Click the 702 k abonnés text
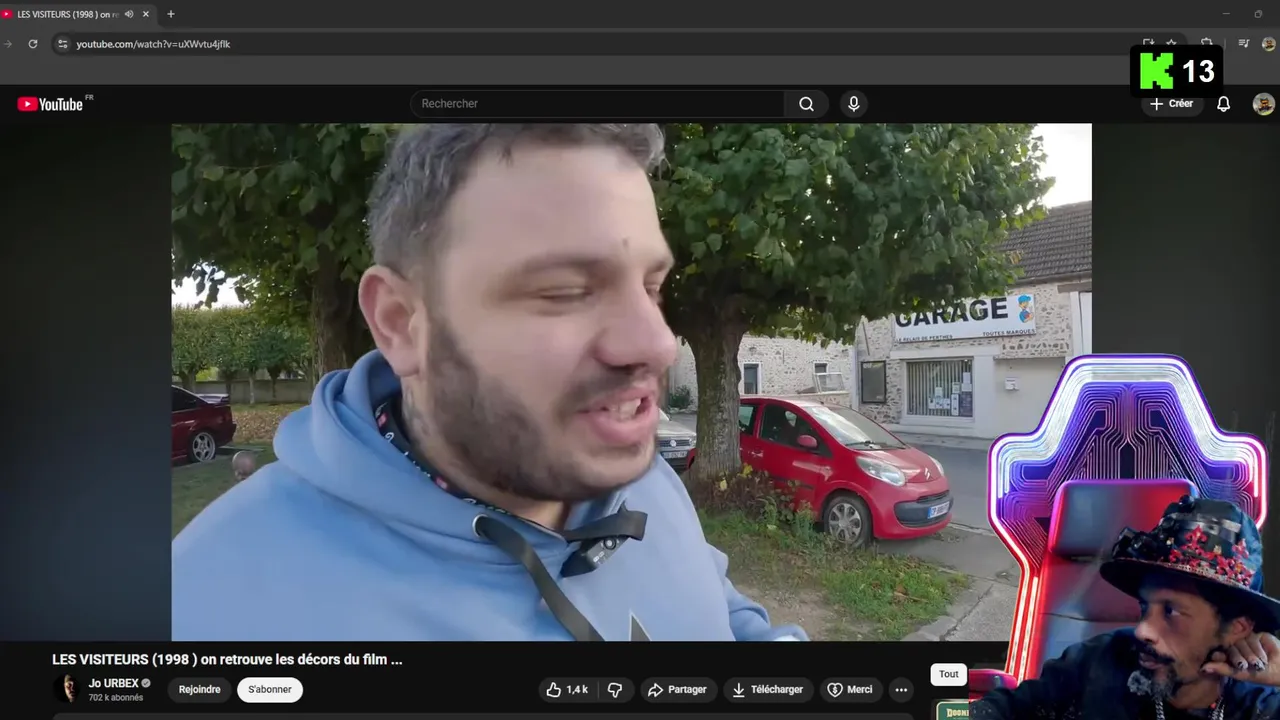The height and width of the screenshot is (720, 1280). click(115, 698)
